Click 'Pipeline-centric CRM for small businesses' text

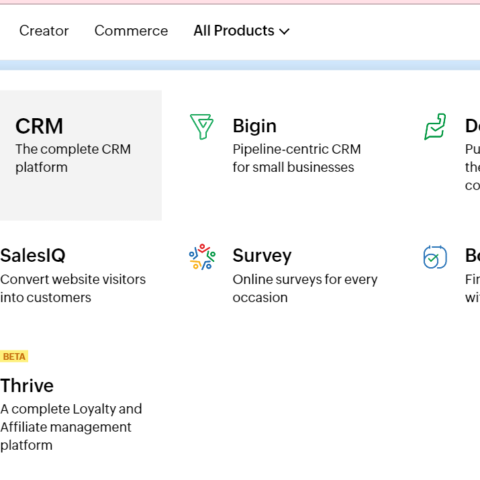tap(297, 158)
